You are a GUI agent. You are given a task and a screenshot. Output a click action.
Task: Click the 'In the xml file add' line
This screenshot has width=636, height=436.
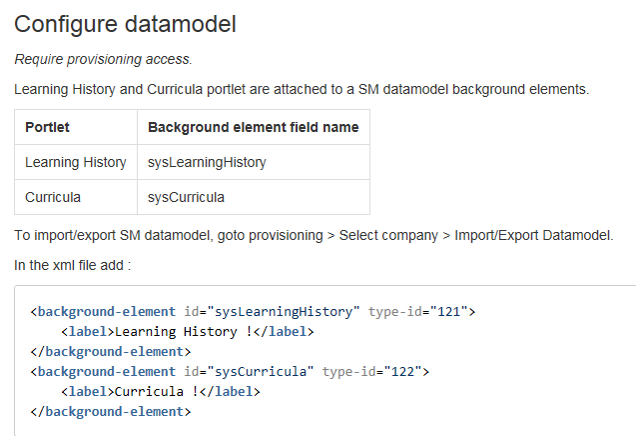[73, 265]
